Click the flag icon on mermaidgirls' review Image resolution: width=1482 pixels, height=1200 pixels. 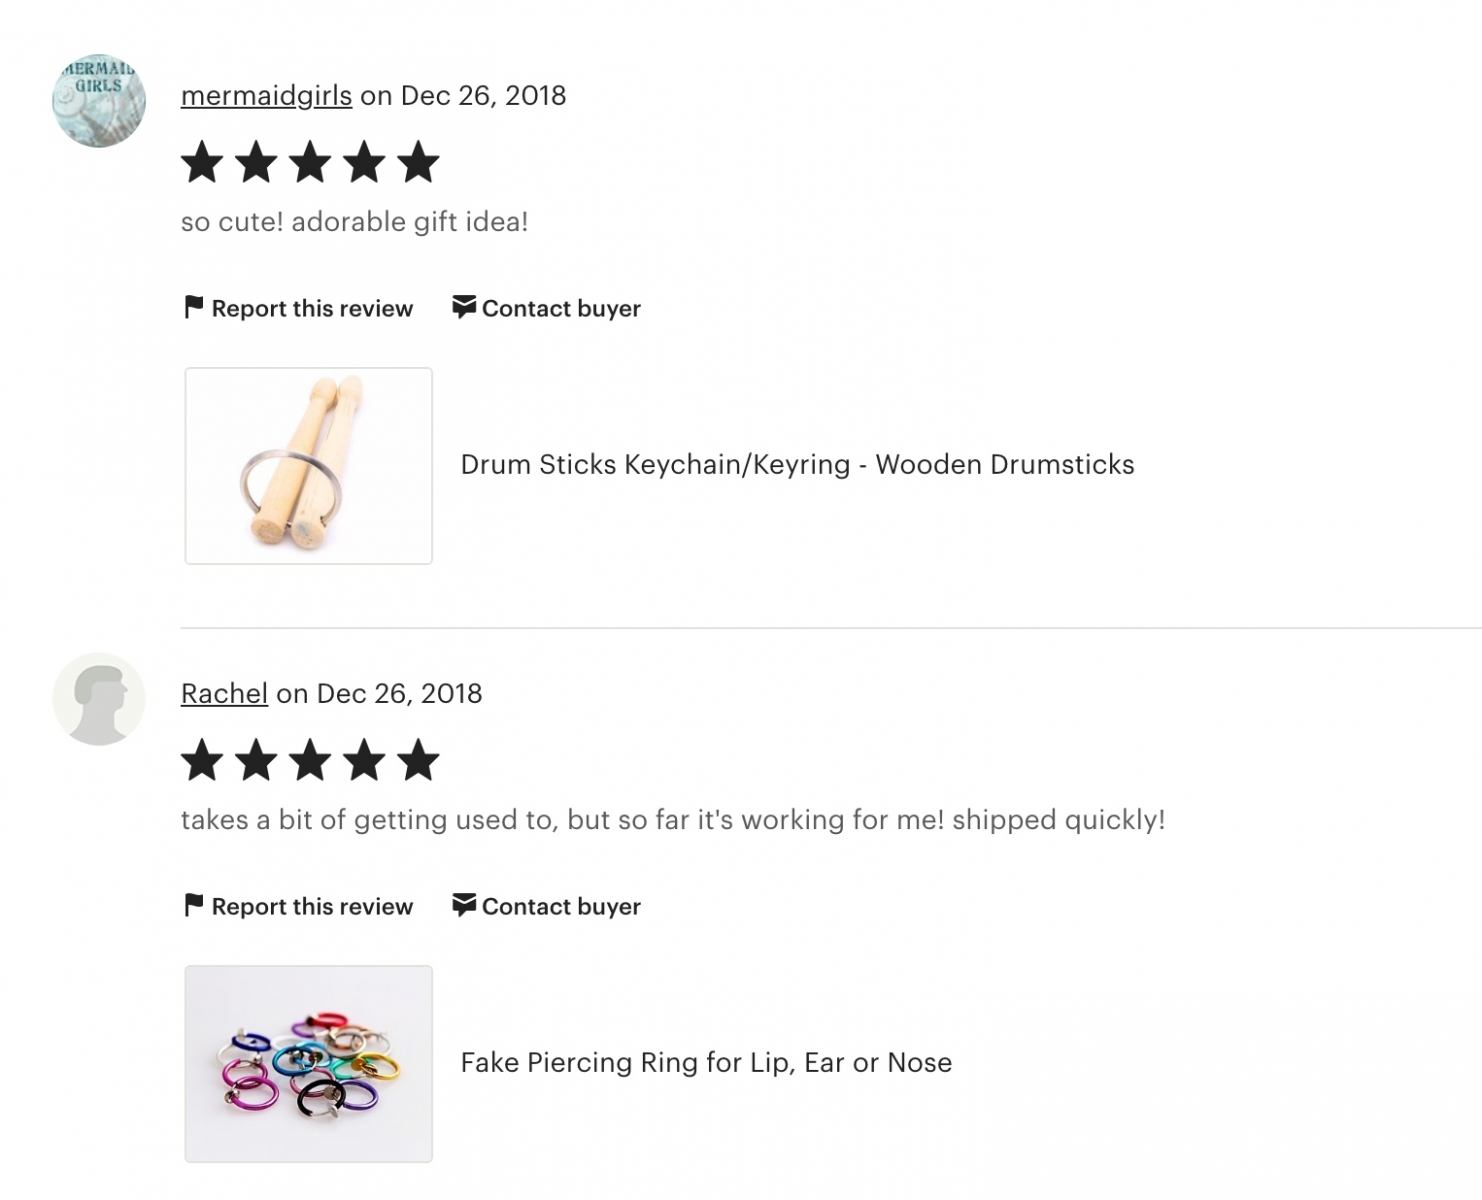tap(194, 307)
